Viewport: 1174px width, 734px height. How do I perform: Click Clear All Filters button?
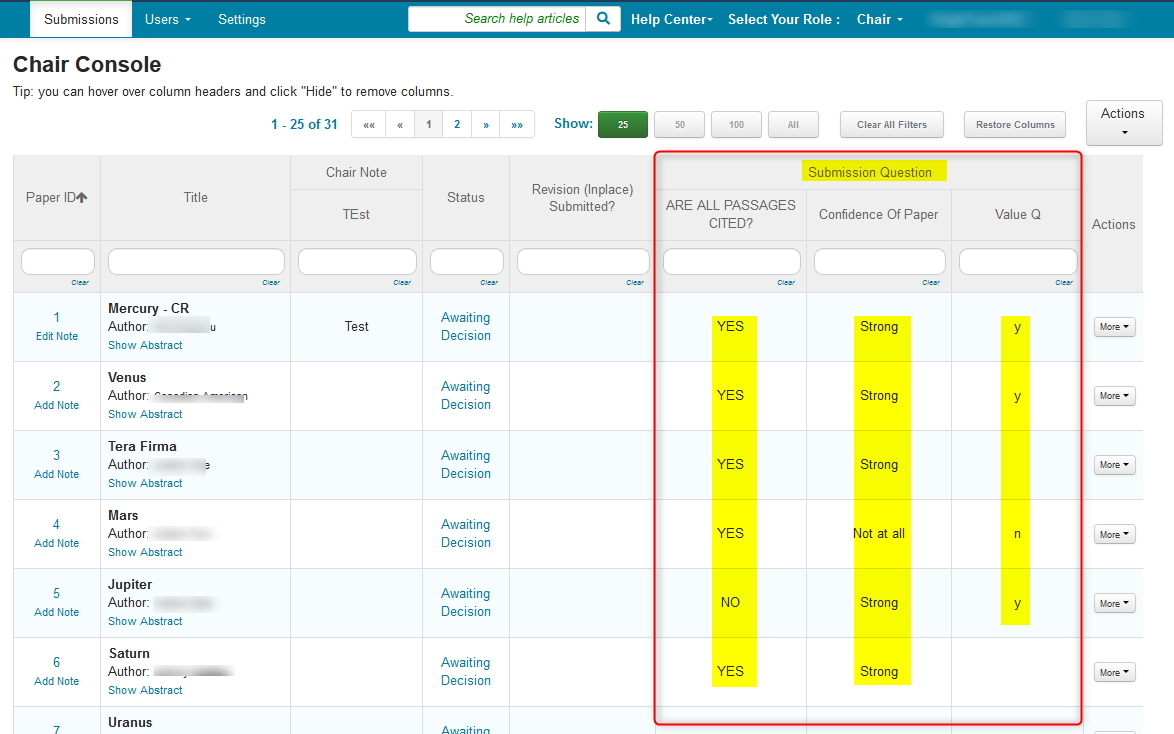pos(892,124)
